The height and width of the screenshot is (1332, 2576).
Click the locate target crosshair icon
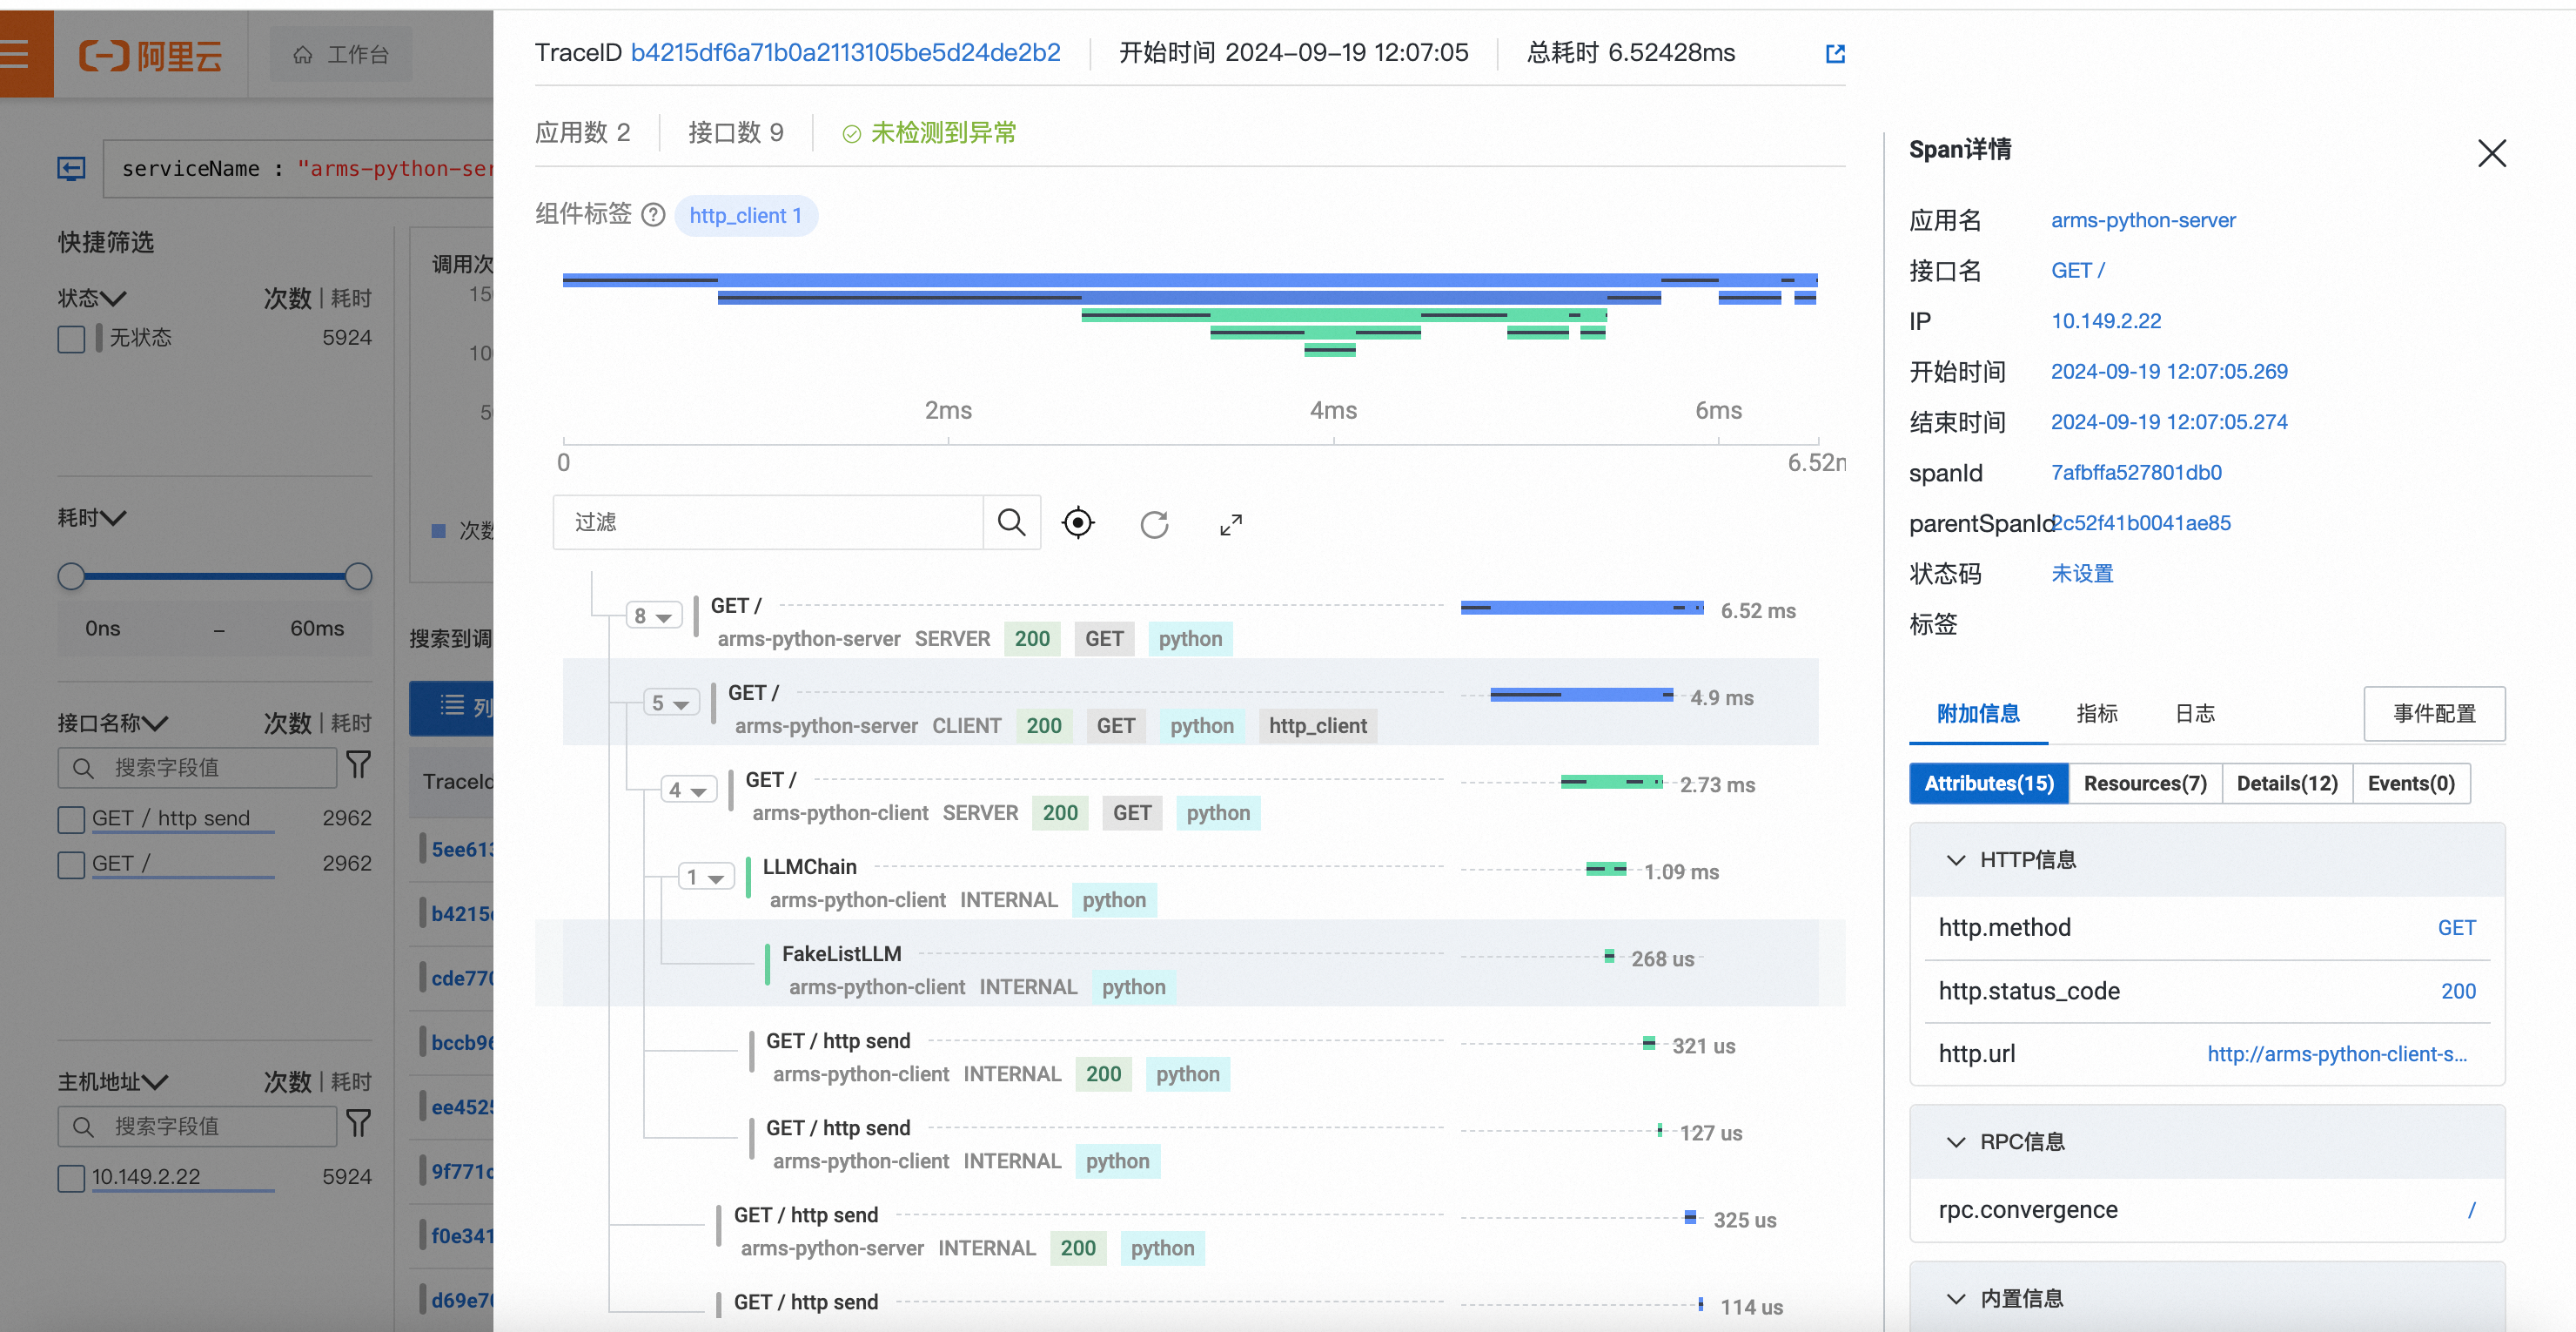click(x=1078, y=523)
